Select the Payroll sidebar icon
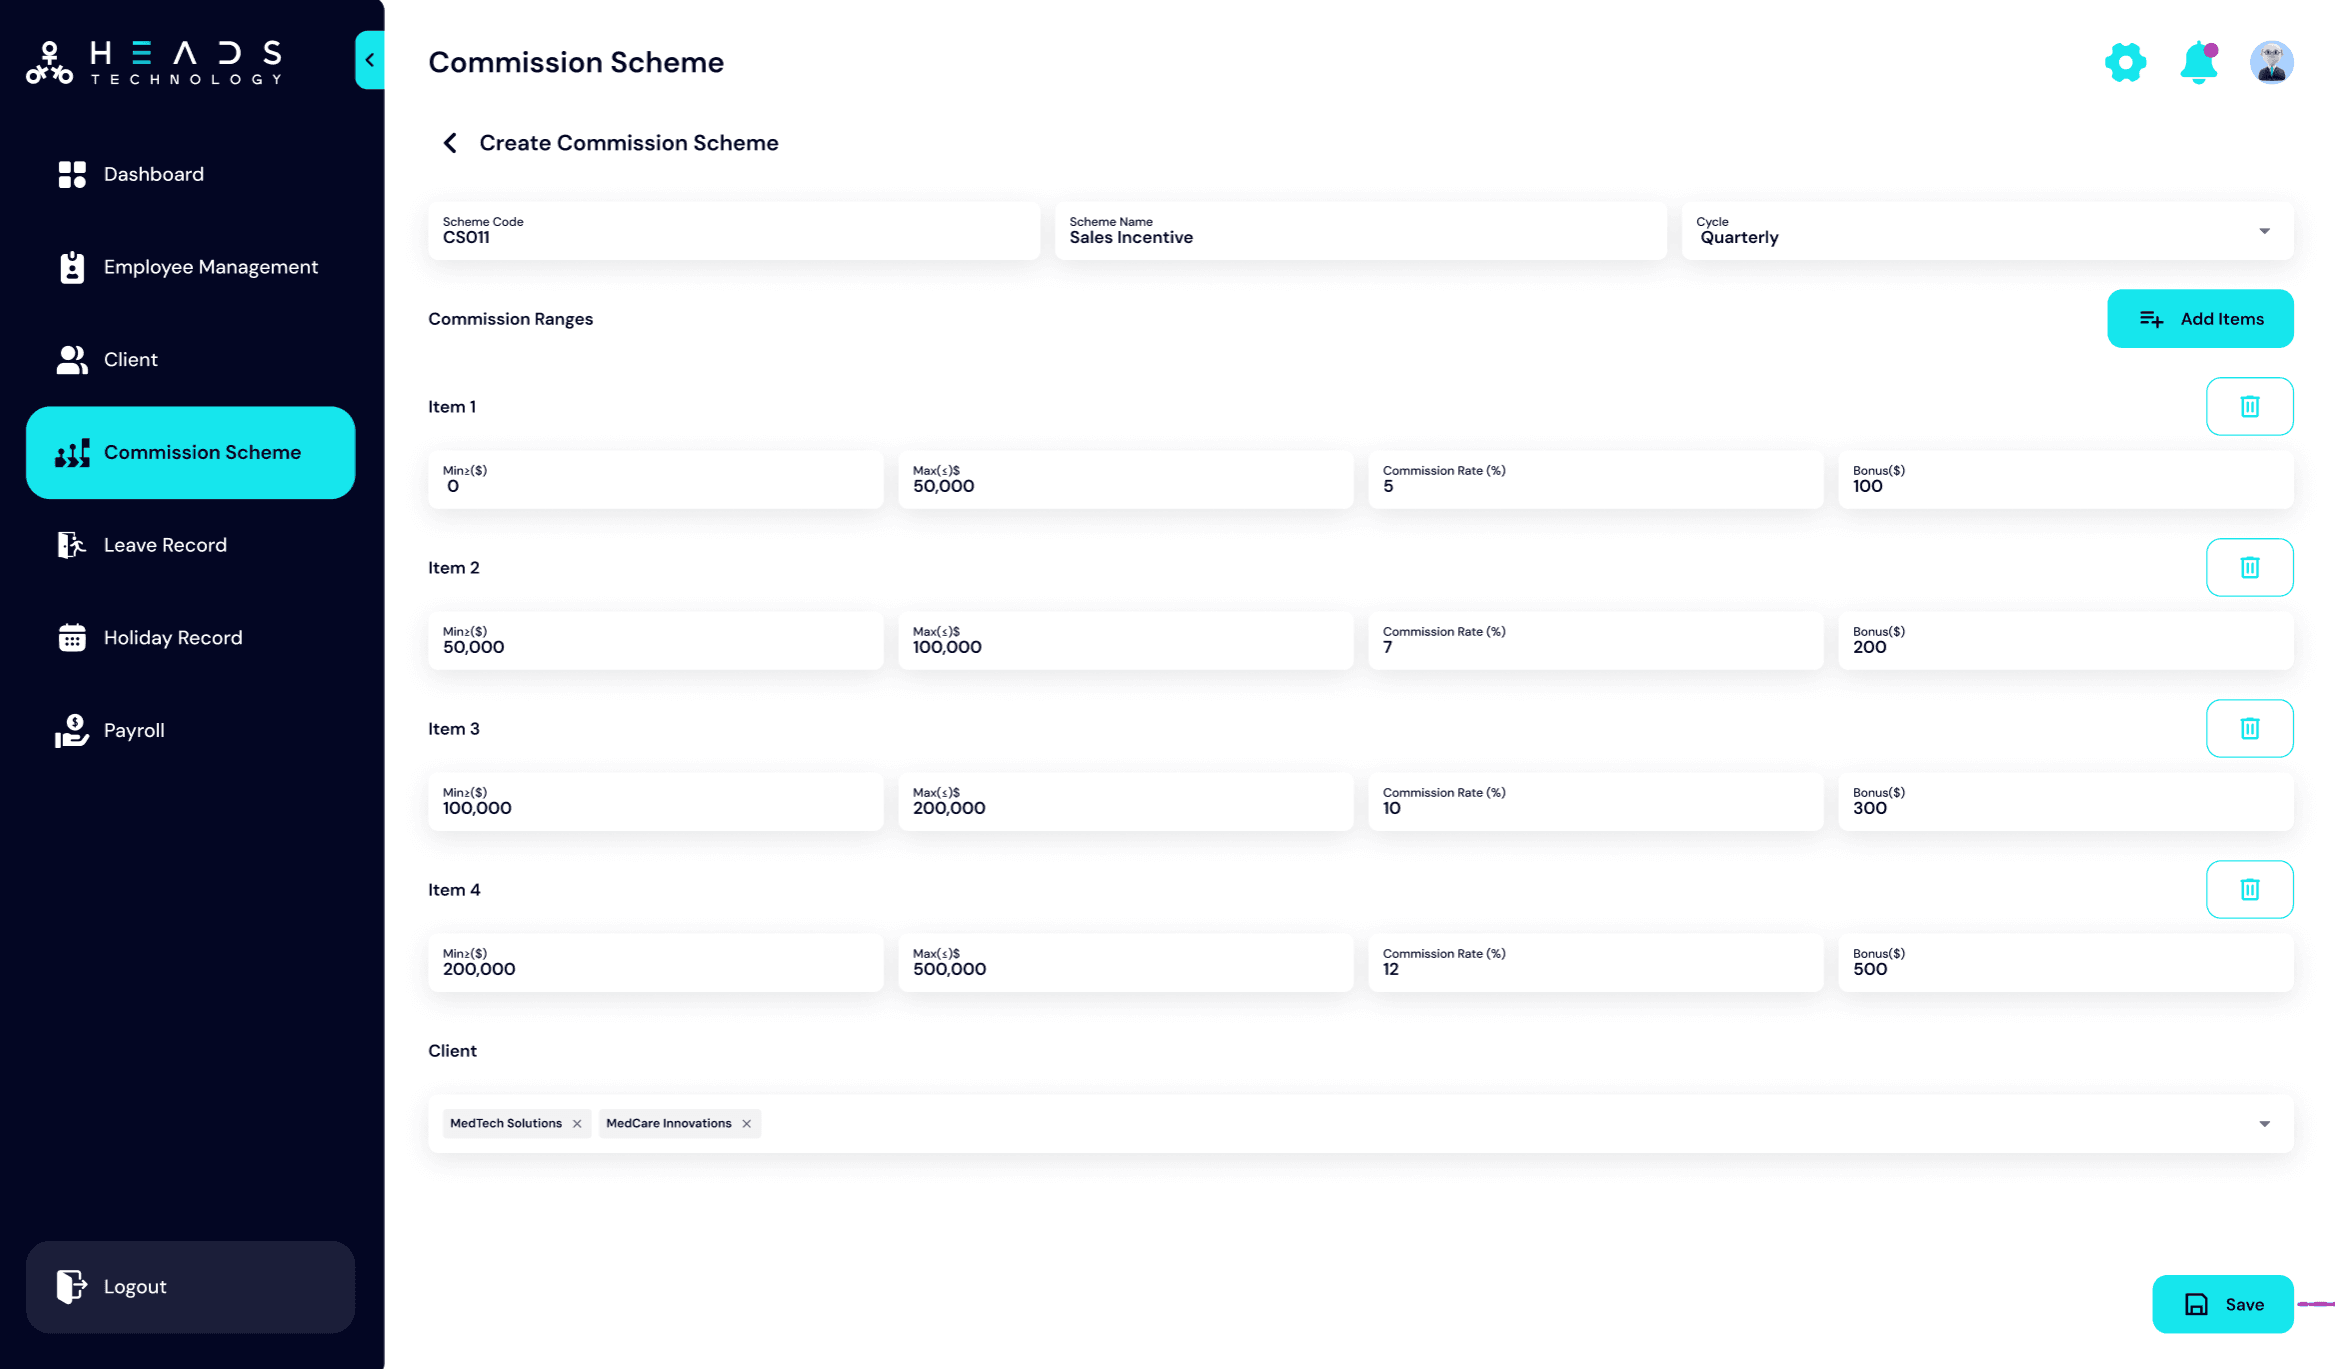Image resolution: width=2335 pixels, height=1369 pixels. pos(71,730)
